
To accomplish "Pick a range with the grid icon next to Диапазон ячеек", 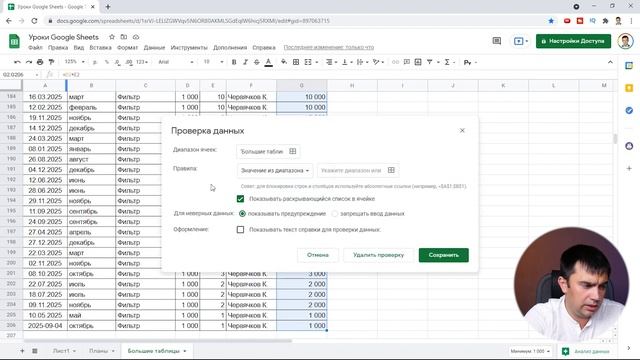I will 293,151.
